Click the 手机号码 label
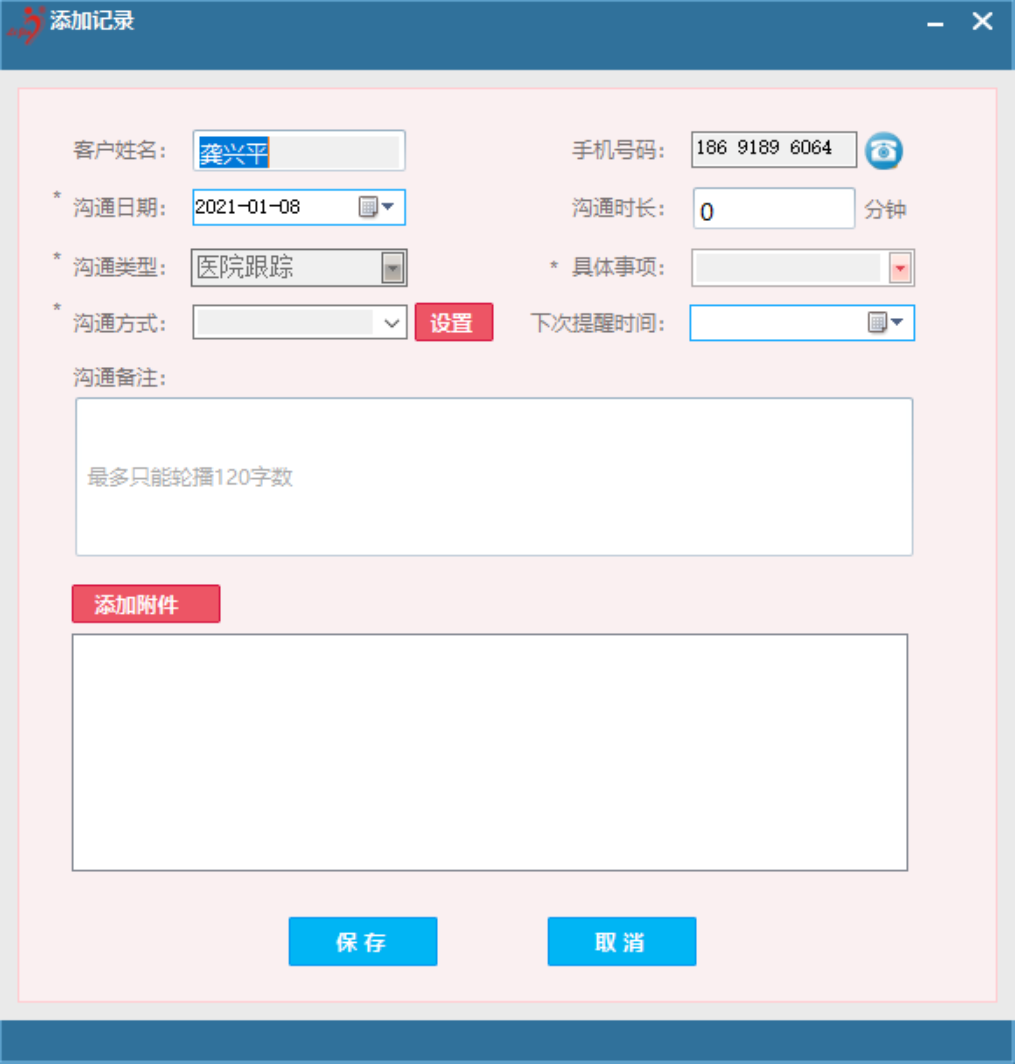The image size is (1015, 1064). (618, 150)
